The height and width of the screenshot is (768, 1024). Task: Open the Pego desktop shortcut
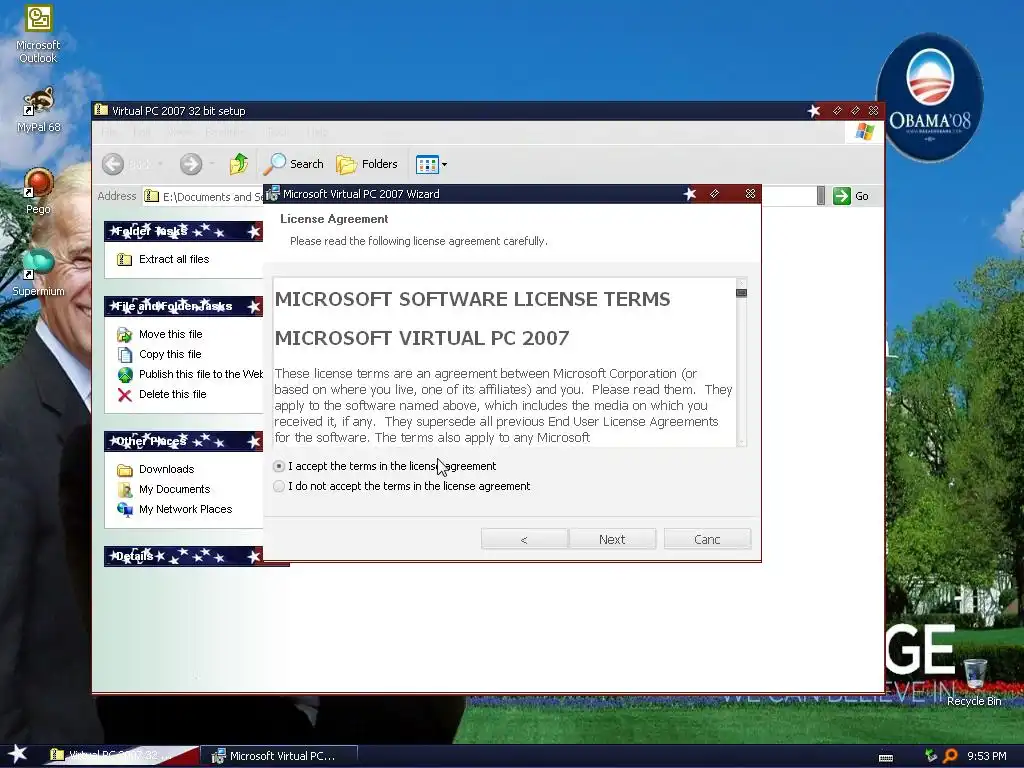click(x=38, y=191)
